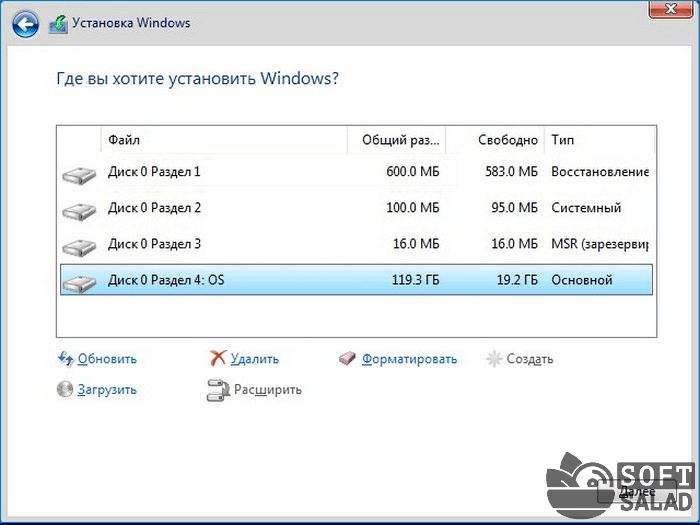
Task: Click the Основной type cell
Action: click(582, 280)
